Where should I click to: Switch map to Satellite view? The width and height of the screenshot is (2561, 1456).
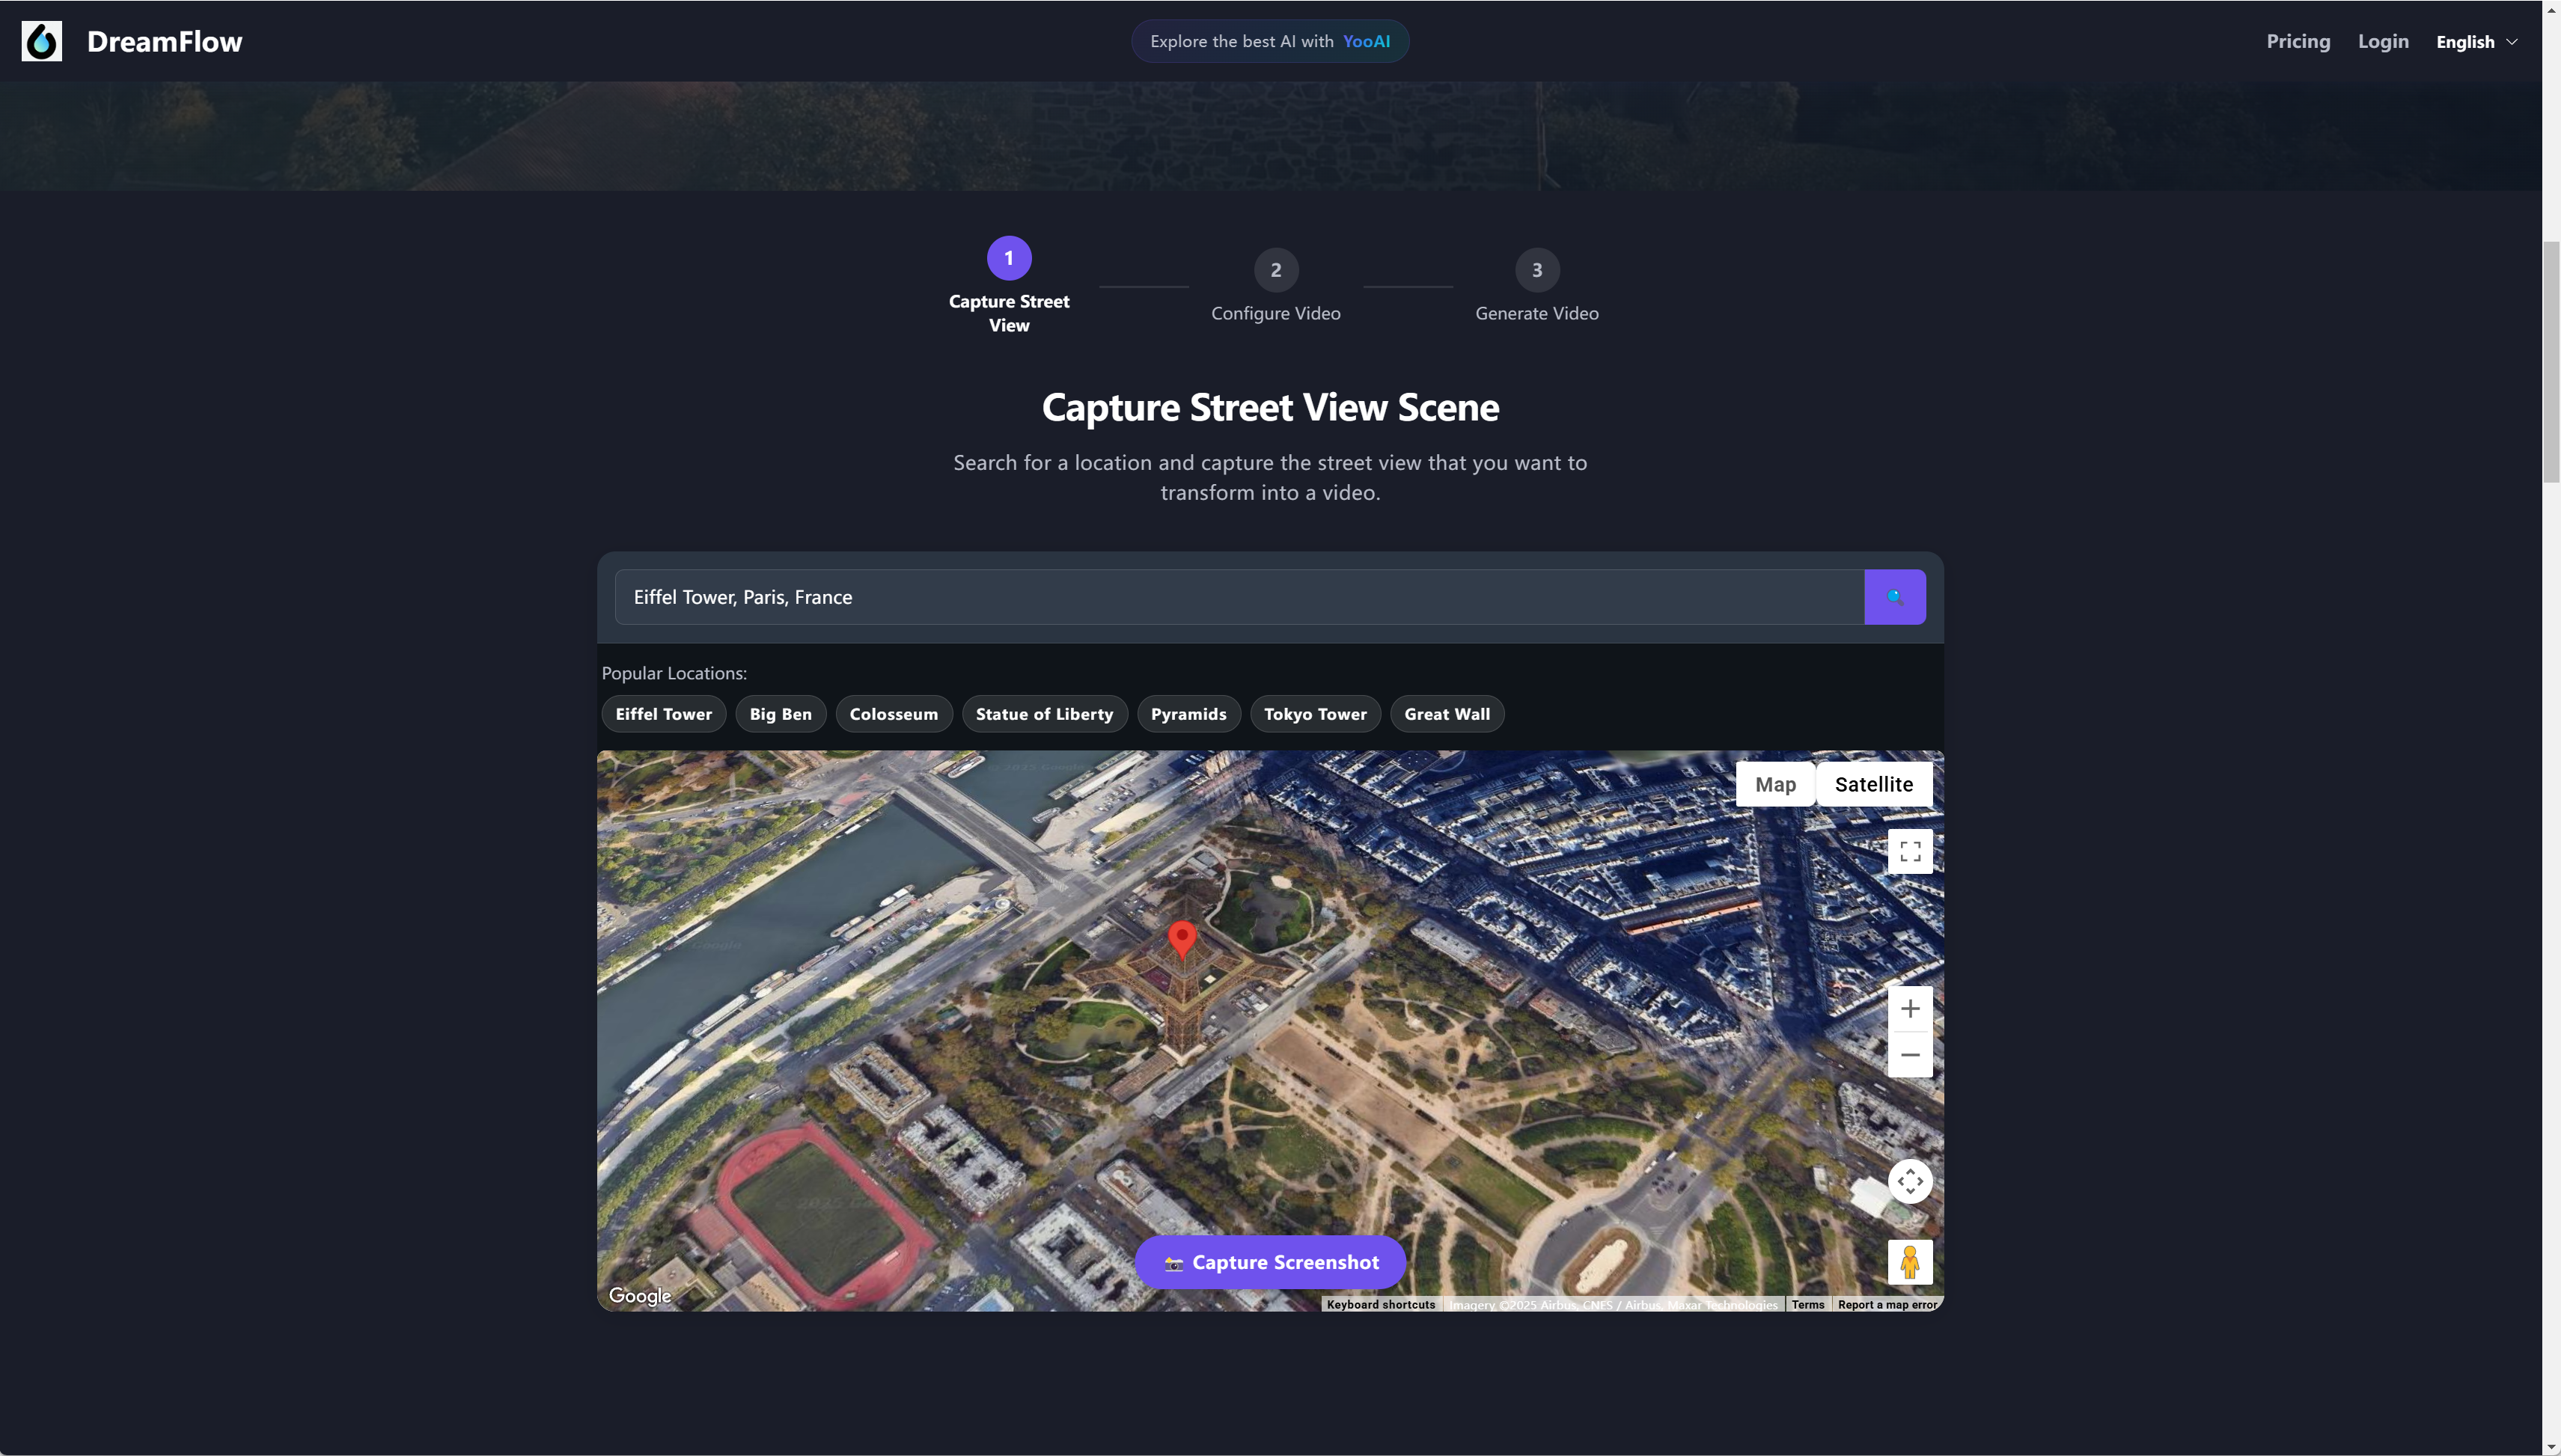point(1873,784)
